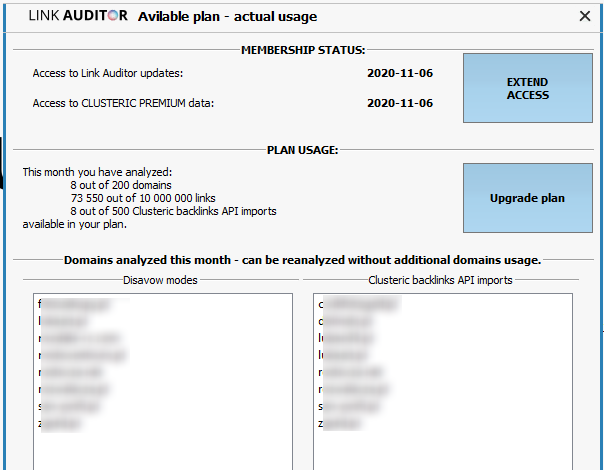Click the MEMBERSHIP STATUS heading

(x=303, y=50)
